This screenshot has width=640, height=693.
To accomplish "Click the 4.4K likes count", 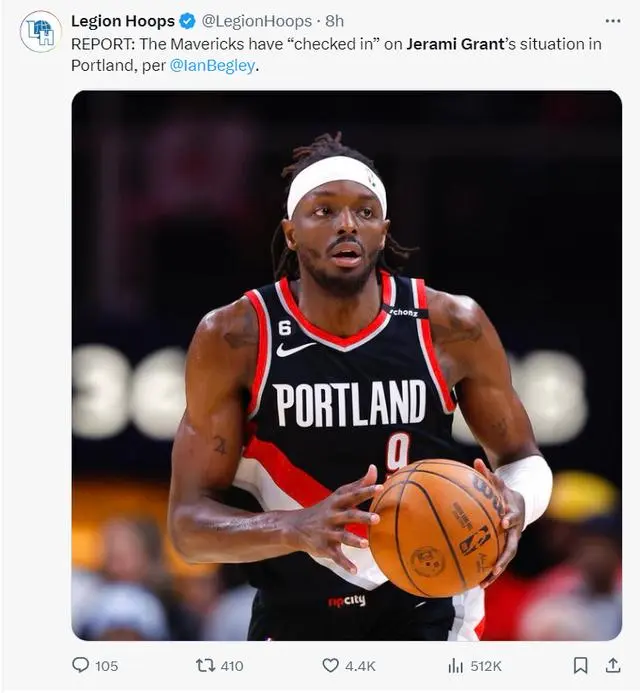I will point(360,666).
